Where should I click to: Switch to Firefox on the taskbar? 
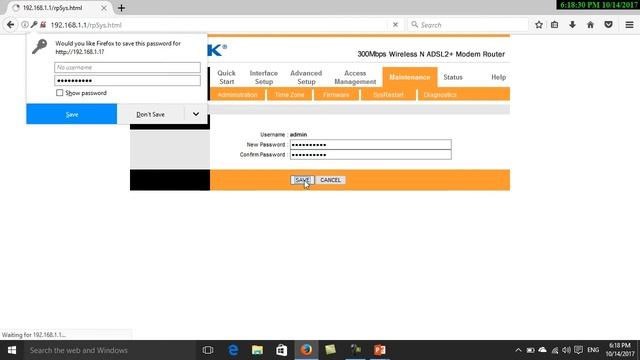[306, 350]
